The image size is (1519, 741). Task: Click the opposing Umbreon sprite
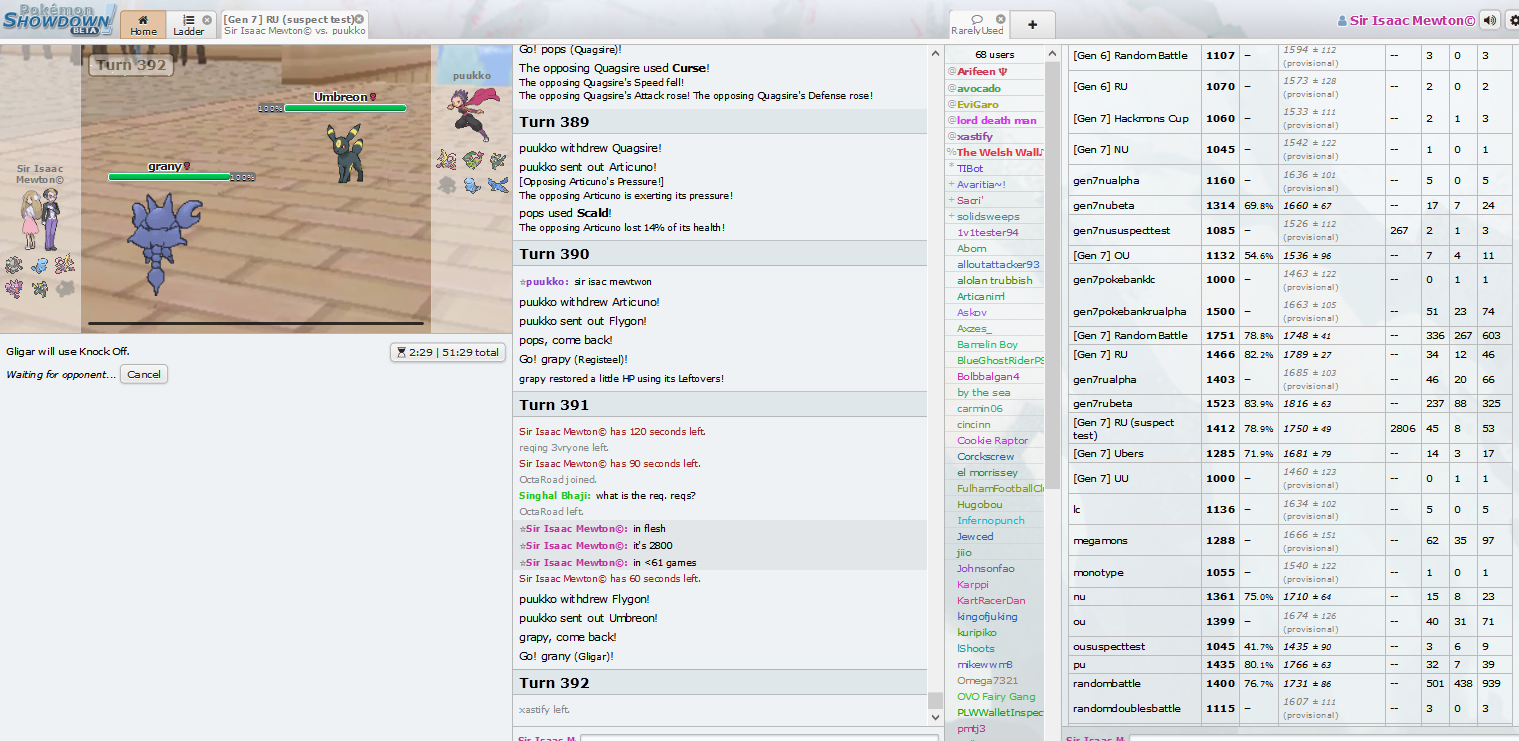(x=346, y=153)
